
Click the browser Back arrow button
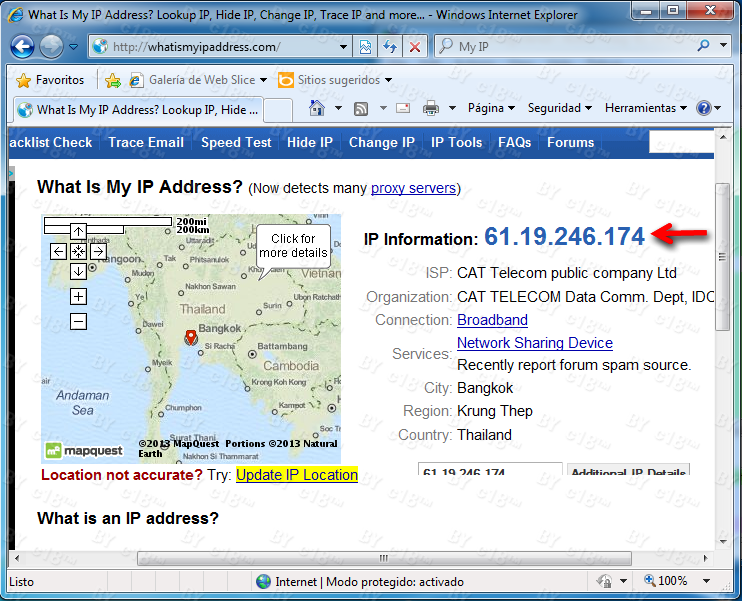pos(23,47)
